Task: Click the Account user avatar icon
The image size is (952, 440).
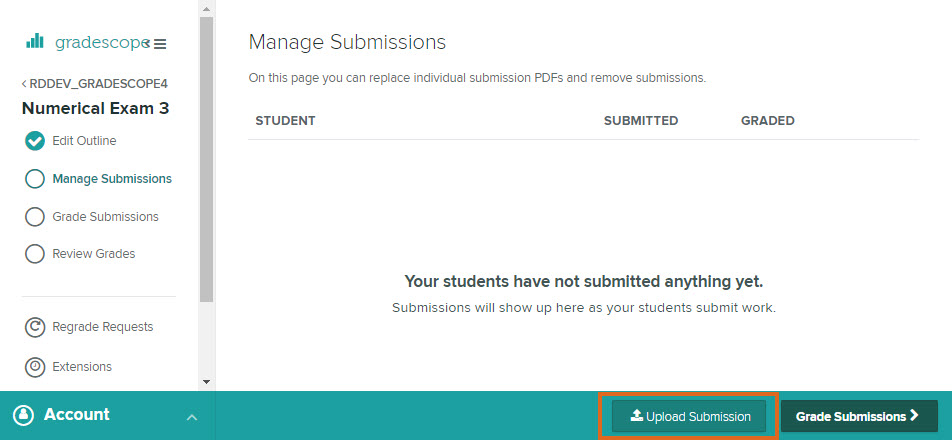Action: click(23, 415)
